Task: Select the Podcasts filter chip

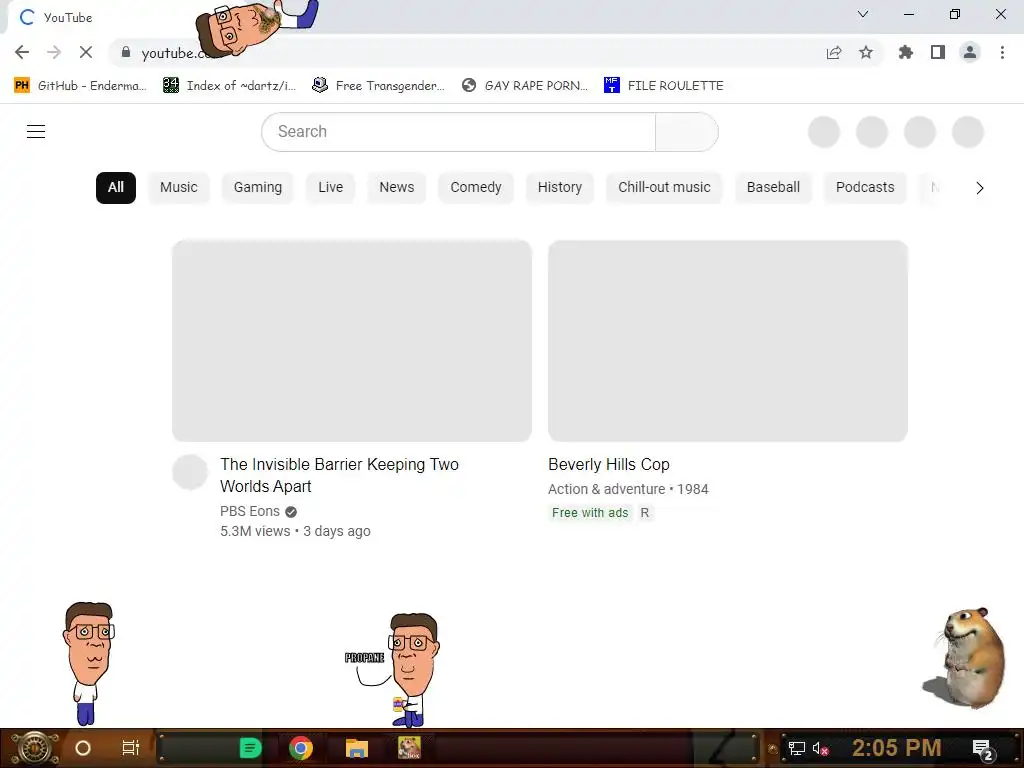Action: click(865, 187)
